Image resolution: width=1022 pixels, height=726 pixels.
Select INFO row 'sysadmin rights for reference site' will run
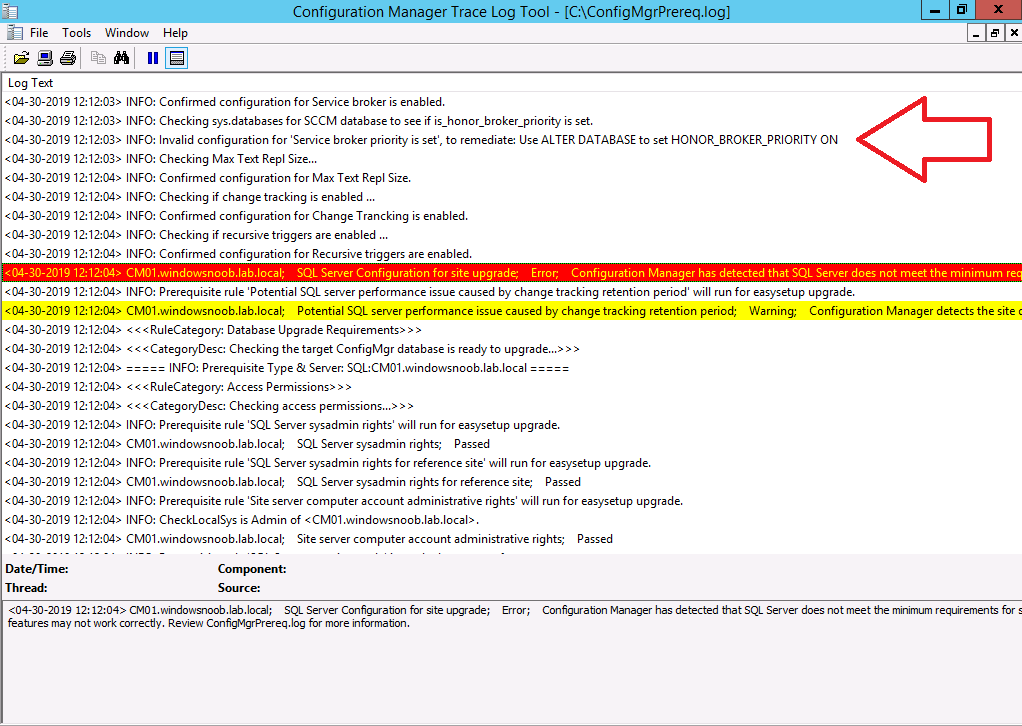pyautogui.click(x=512, y=463)
